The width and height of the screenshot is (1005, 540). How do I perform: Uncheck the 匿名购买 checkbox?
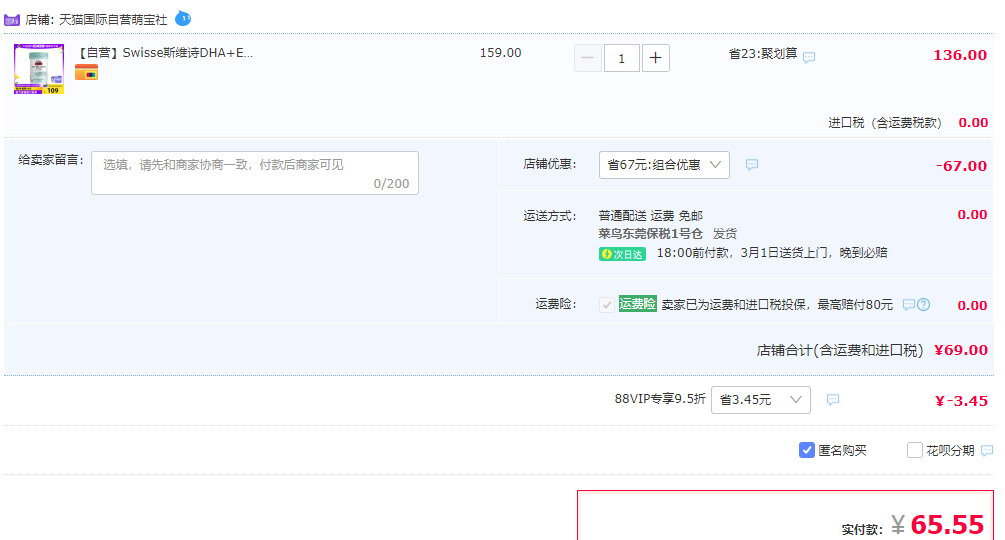click(x=806, y=450)
